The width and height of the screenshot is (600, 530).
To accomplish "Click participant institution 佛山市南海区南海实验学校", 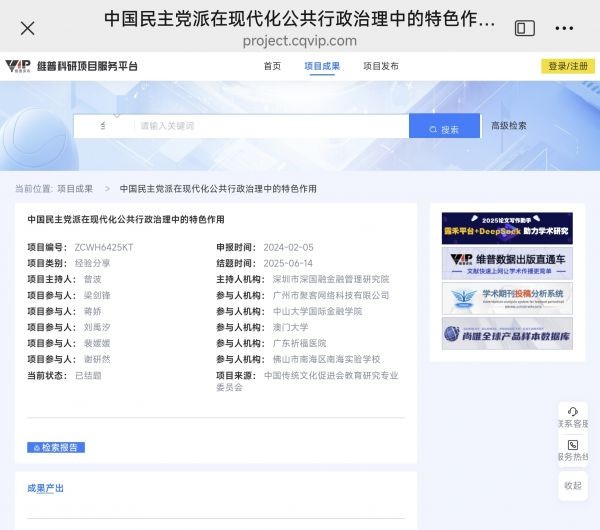I will 326,359.
